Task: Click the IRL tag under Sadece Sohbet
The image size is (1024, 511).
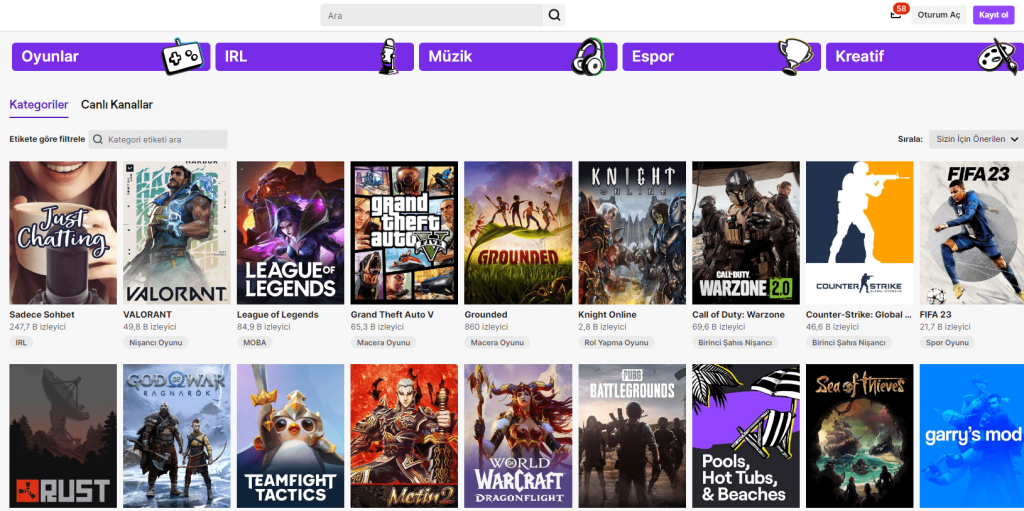Action: [21, 342]
